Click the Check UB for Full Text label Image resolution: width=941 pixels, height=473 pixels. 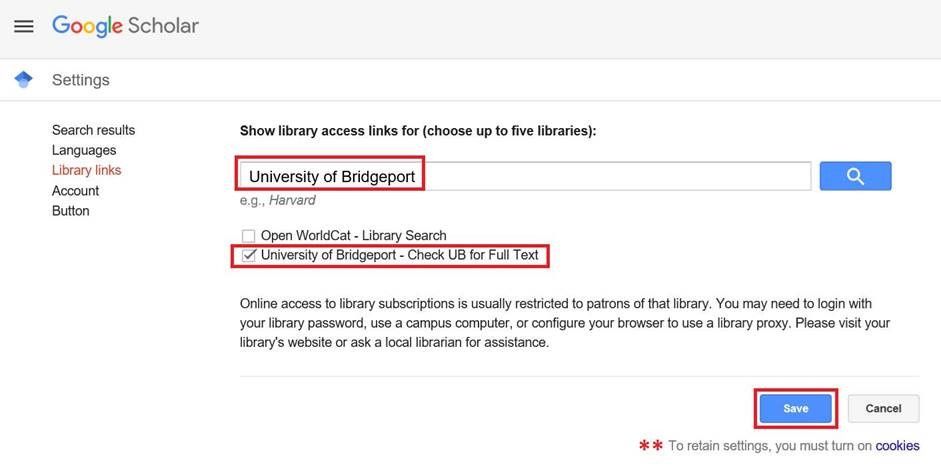click(x=399, y=256)
